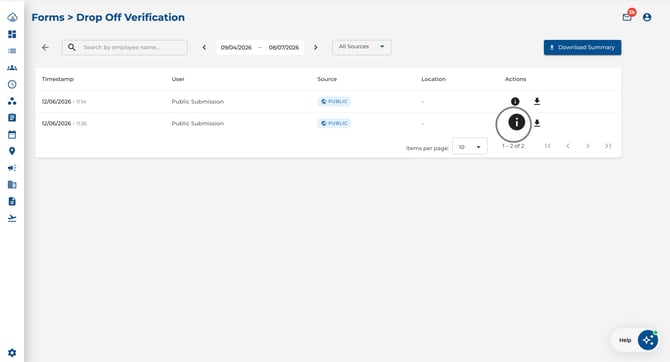
Task: View info for the 11:14 submission
Action: click(x=515, y=101)
